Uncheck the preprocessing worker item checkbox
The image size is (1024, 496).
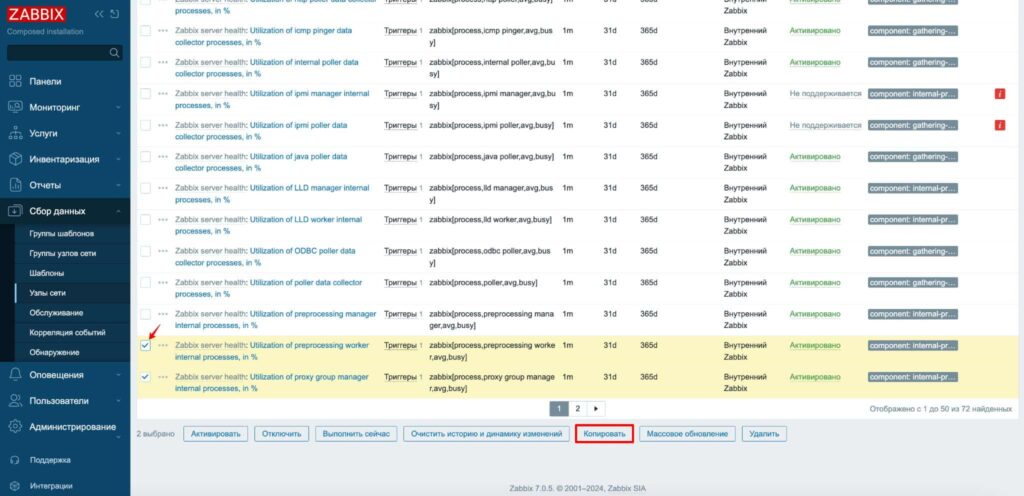coord(145,345)
